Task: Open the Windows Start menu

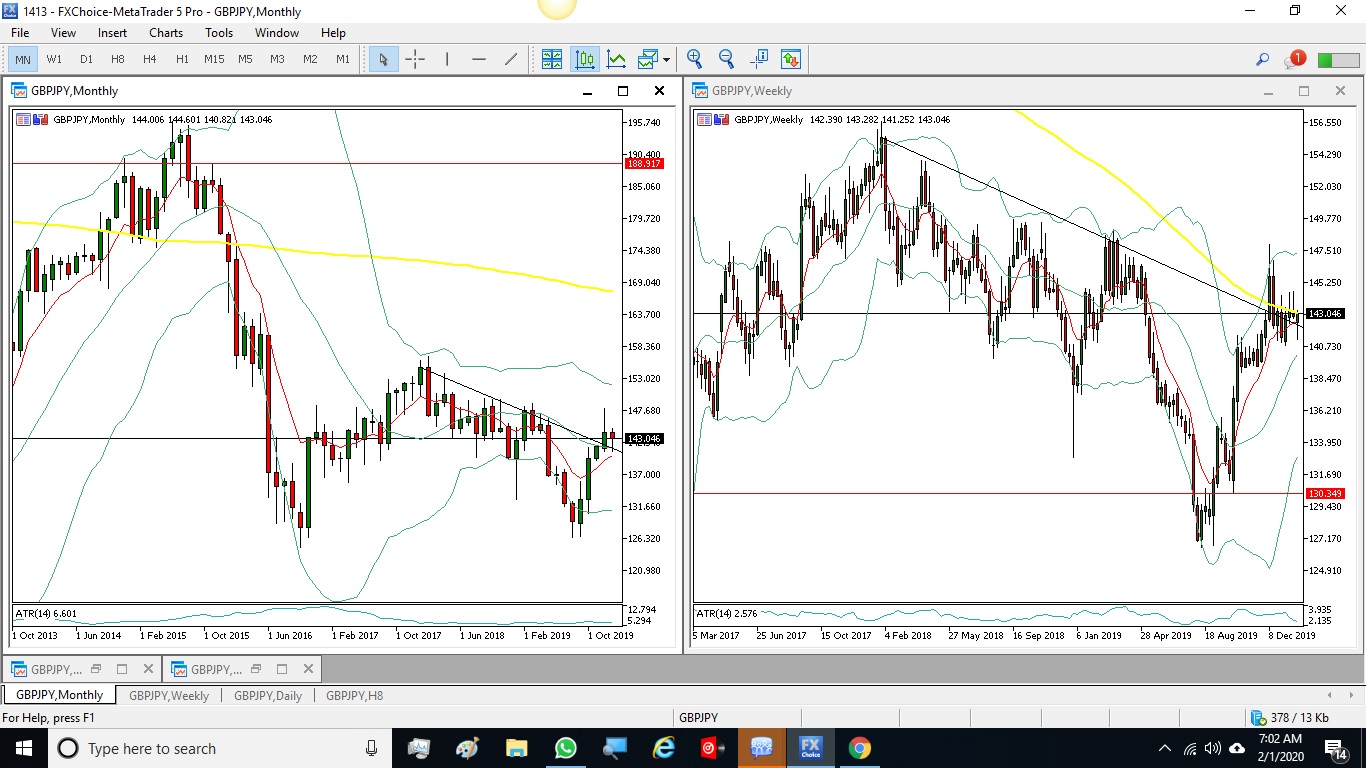Action: pos(23,748)
